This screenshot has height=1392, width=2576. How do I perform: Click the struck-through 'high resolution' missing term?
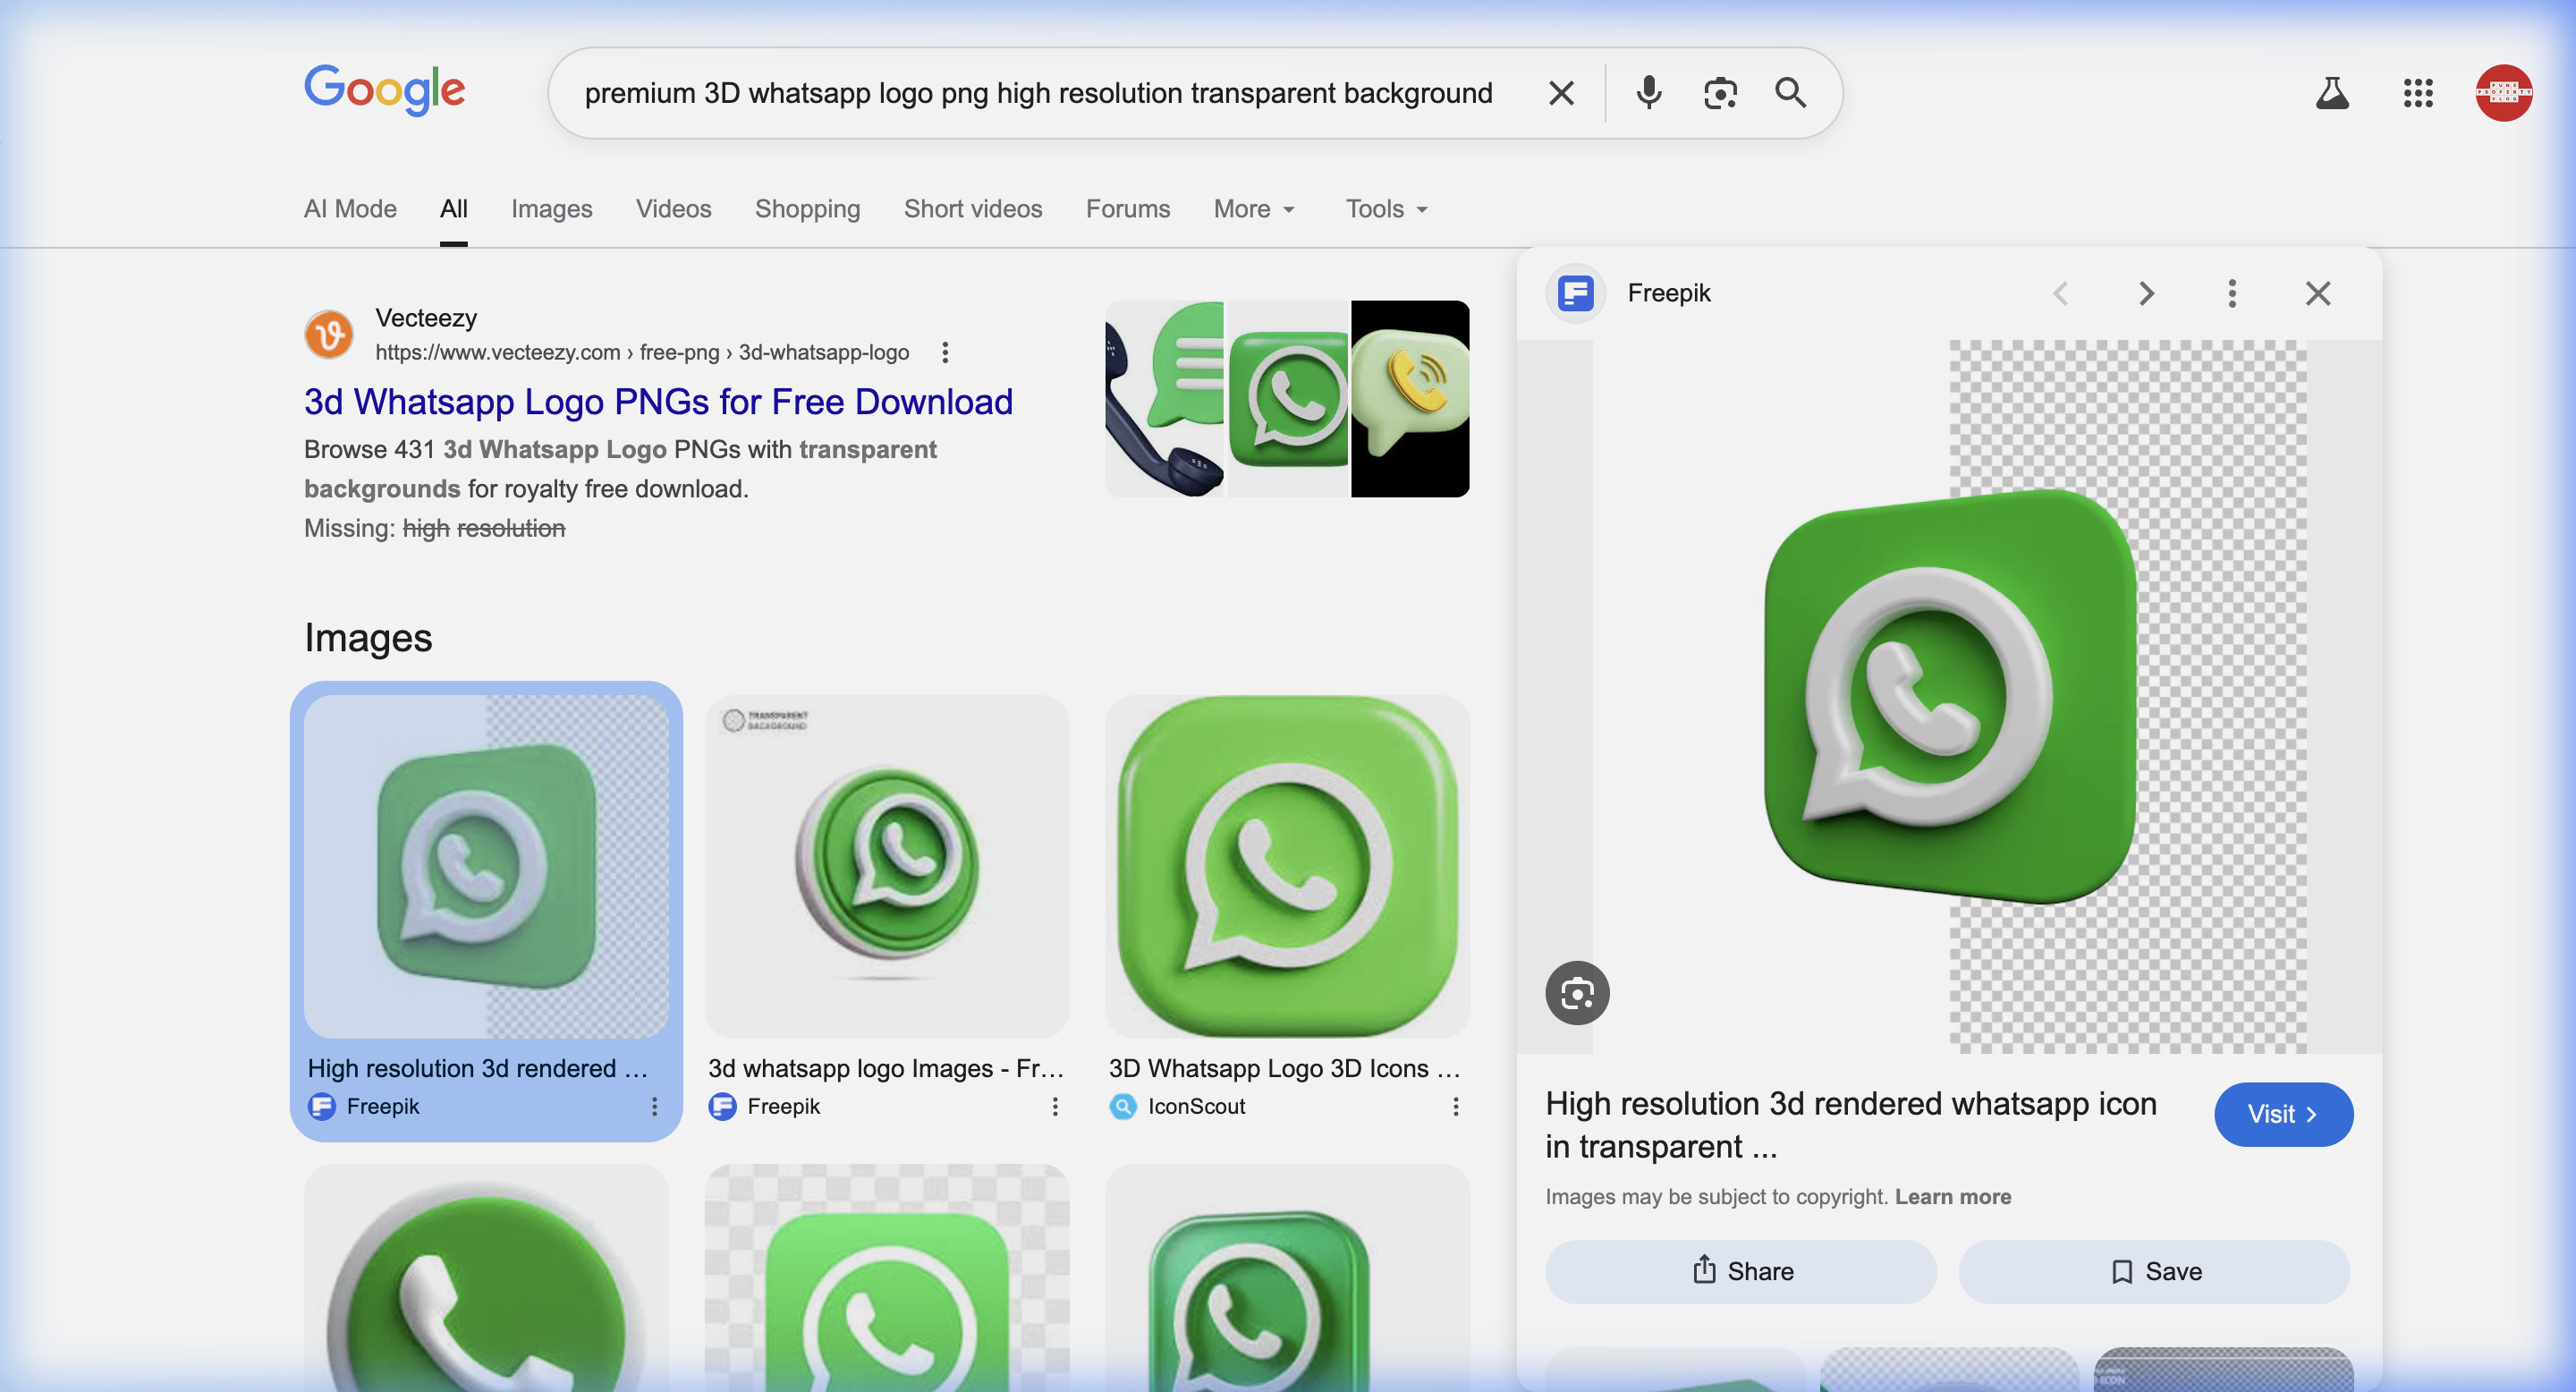coord(484,528)
